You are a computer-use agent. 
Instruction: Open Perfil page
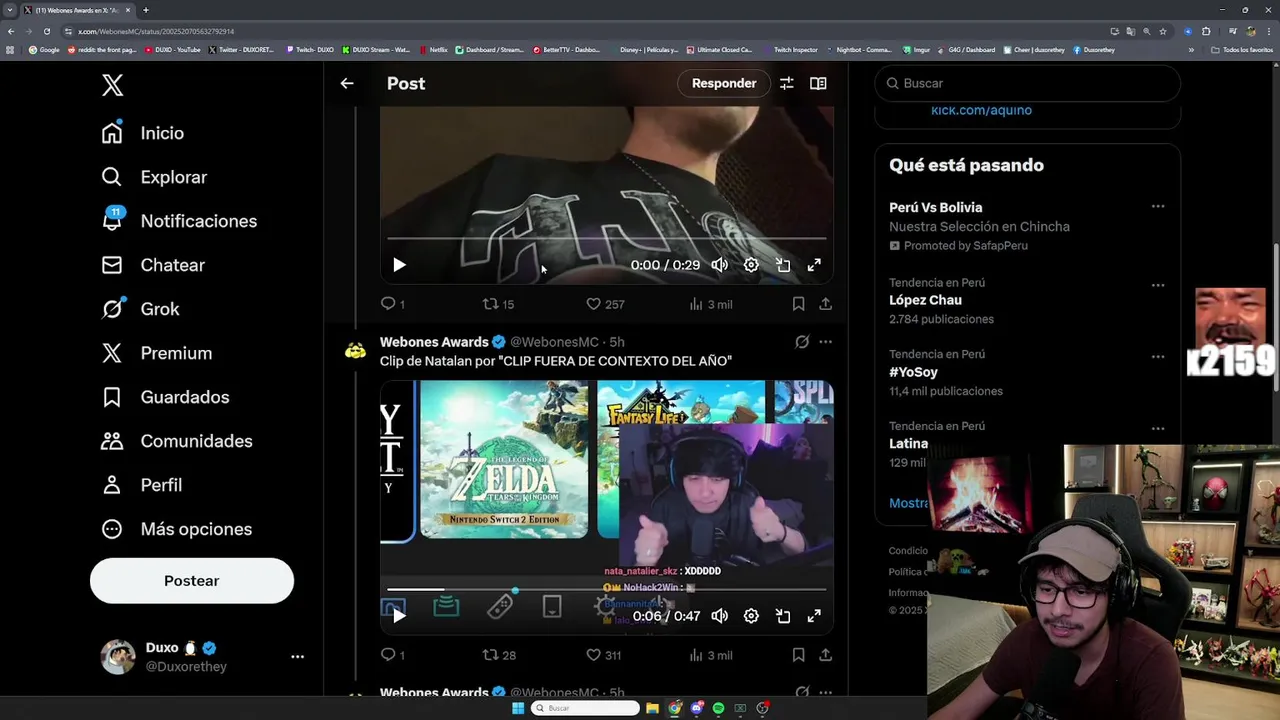tap(141, 485)
